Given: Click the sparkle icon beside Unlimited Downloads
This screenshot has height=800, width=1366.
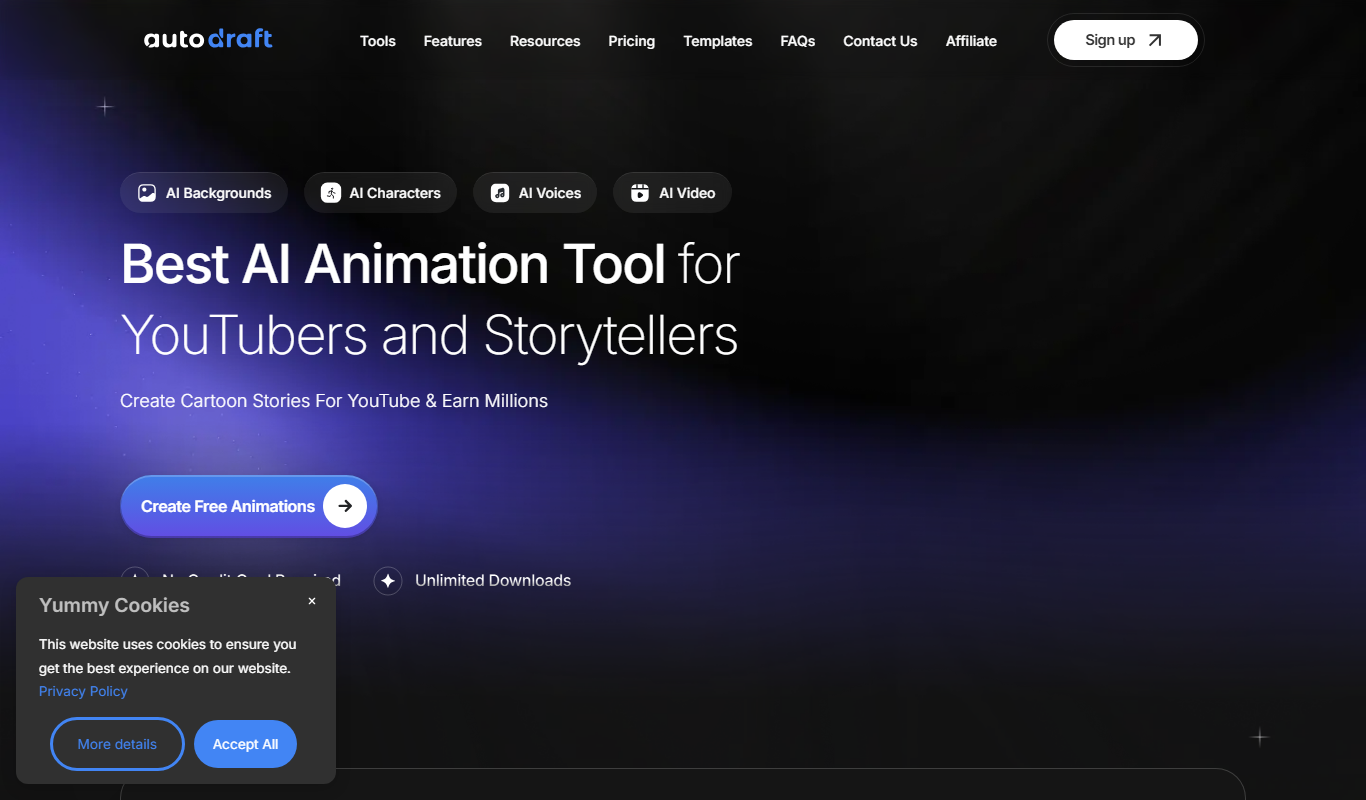Looking at the screenshot, I should click(388, 581).
